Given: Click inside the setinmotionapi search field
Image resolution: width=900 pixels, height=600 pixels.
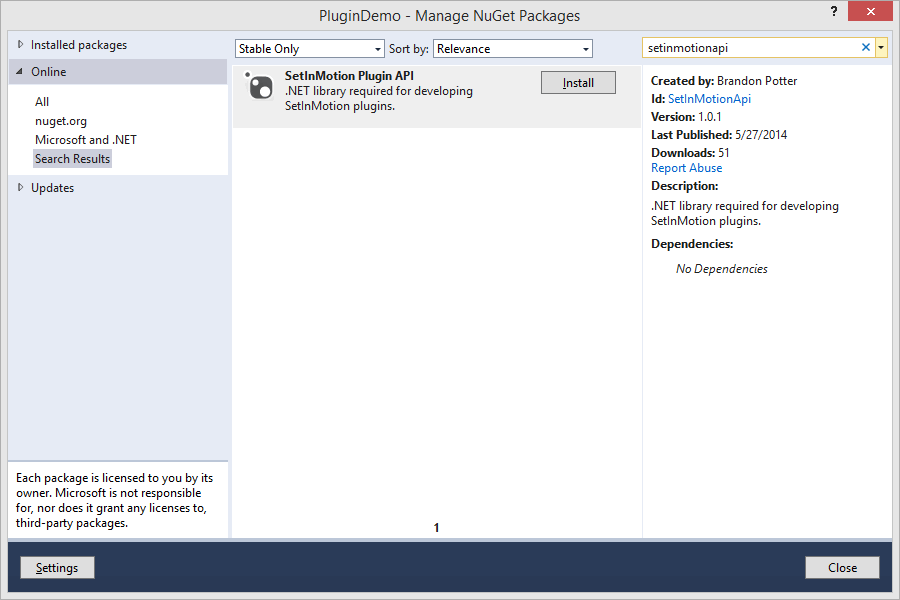Looking at the screenshot, I should pyautogui.click(x=751, y=48).
